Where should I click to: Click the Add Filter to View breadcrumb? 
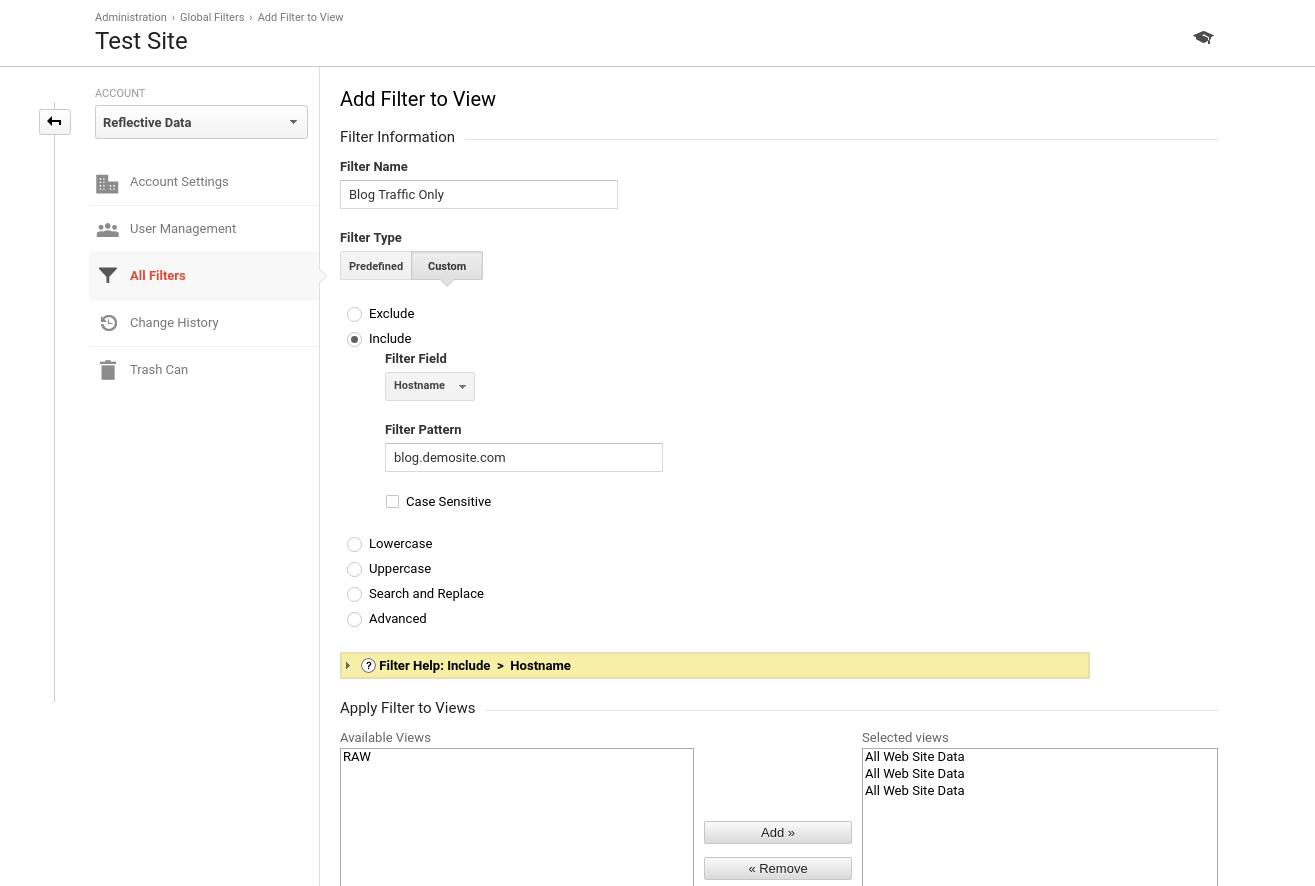301,17
